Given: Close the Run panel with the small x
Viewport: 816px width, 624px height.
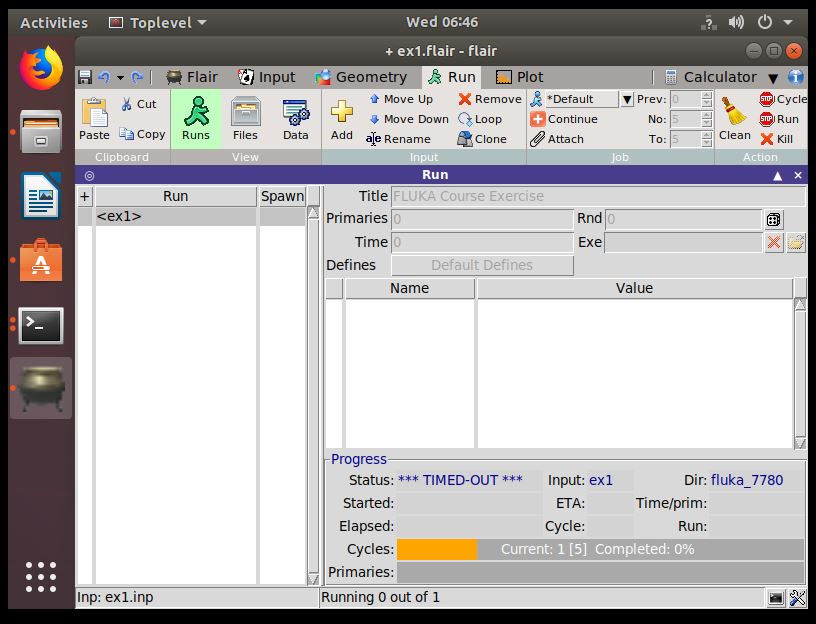Looking at the screenshot, I should 798,175.
